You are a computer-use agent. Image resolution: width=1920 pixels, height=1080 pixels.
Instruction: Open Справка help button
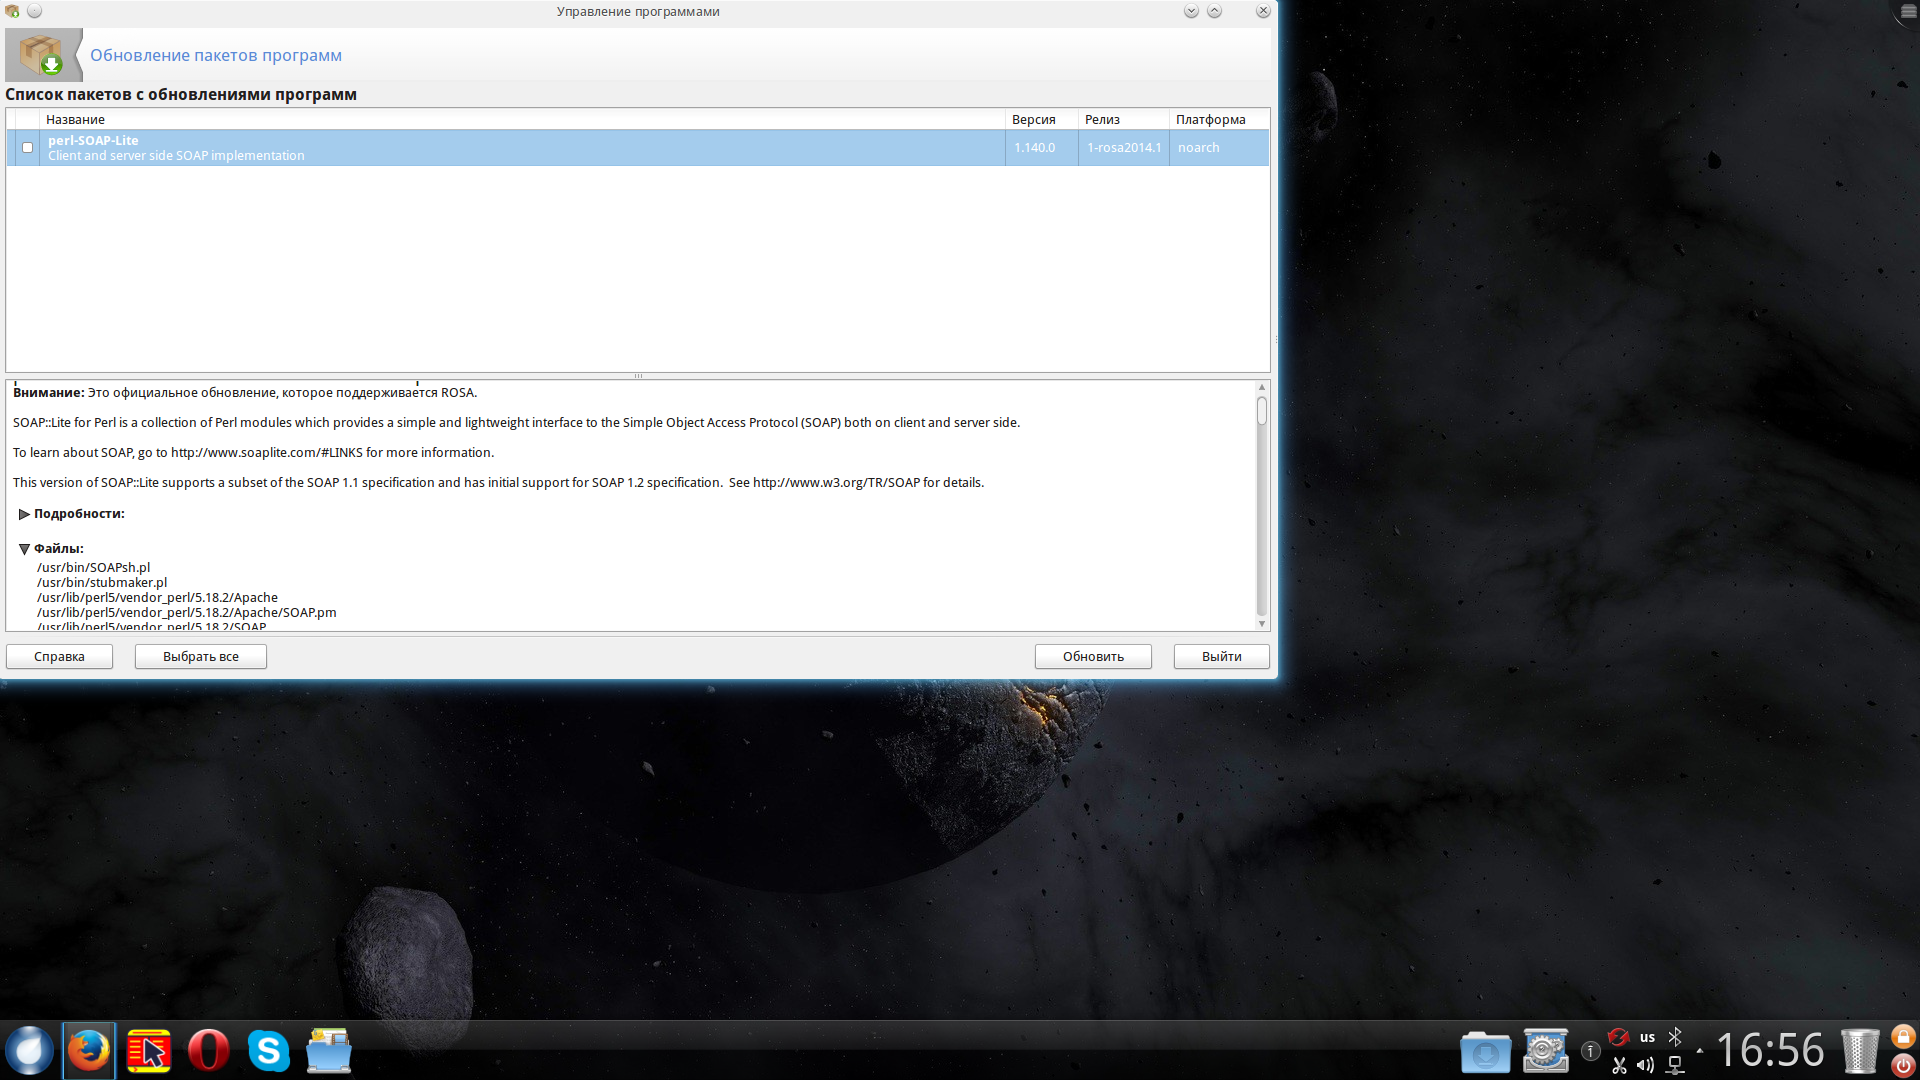click(59, 657)
